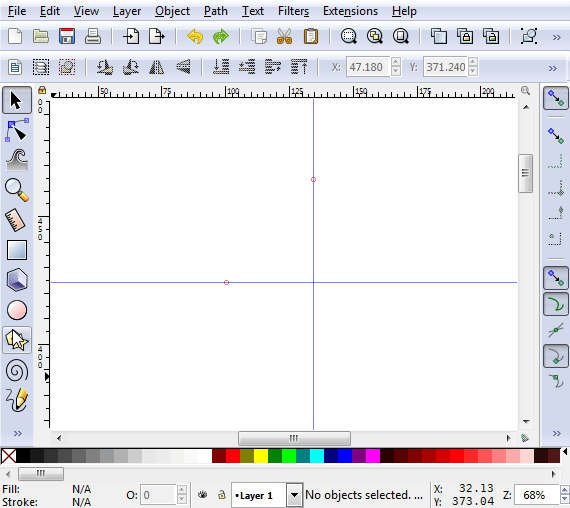Expand snap bar overflow chevron
Screen dimensions: 570x508
click(557, 433)
